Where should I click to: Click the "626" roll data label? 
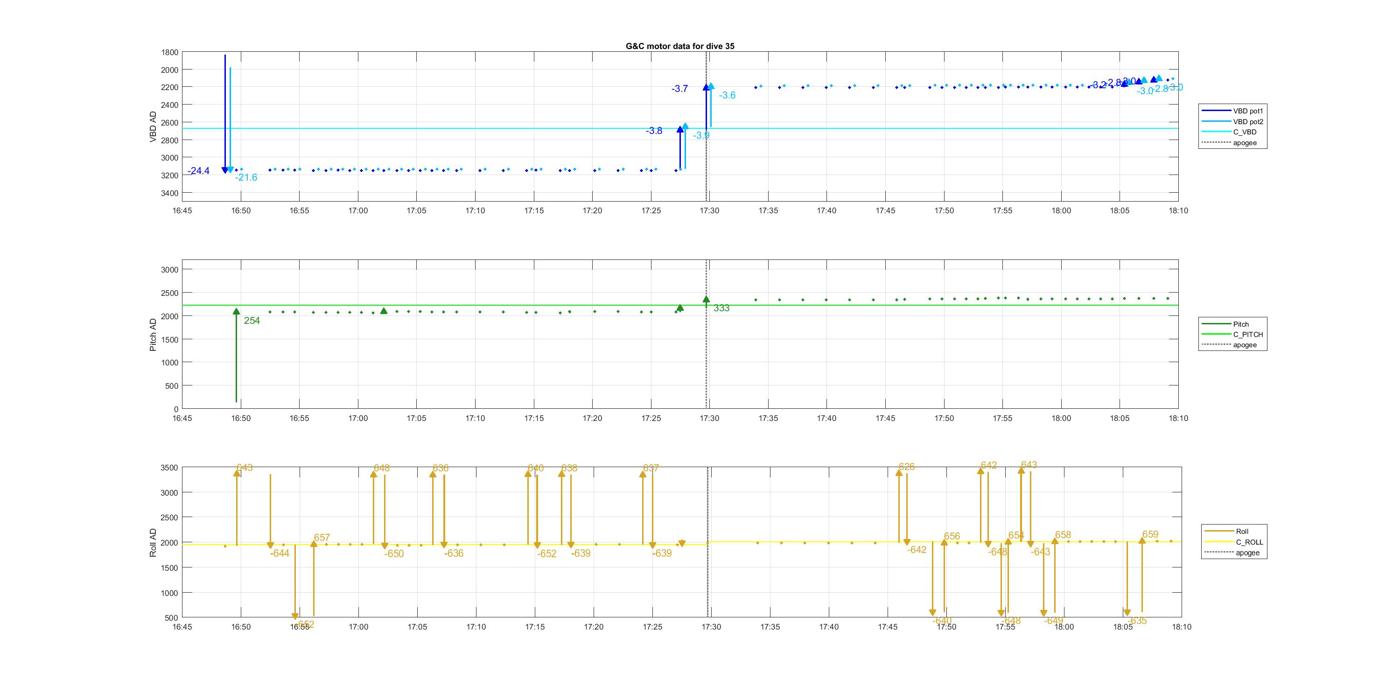point(906,467)
